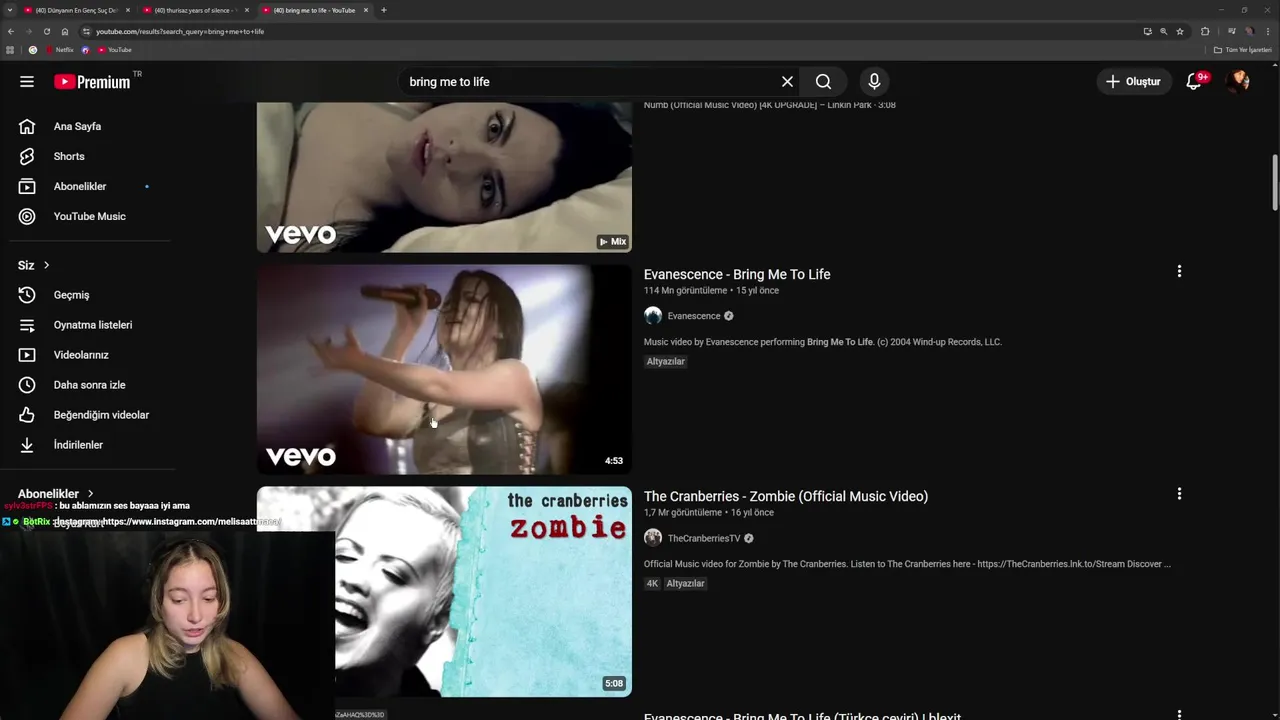The height and width of the screenshot is (720, 1280).
Task: Open options menu for Cranberries Zombie video
Action: pos(1179,493)
